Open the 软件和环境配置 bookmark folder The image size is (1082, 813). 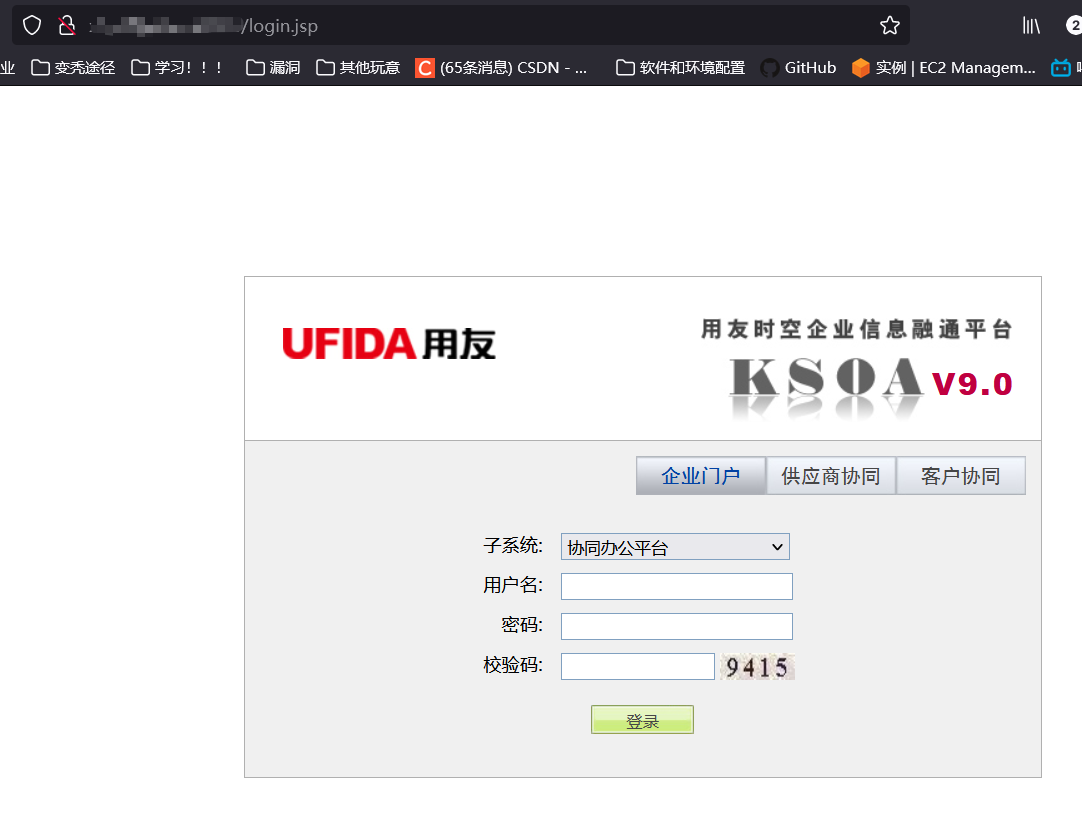click(x=681, y=68)
